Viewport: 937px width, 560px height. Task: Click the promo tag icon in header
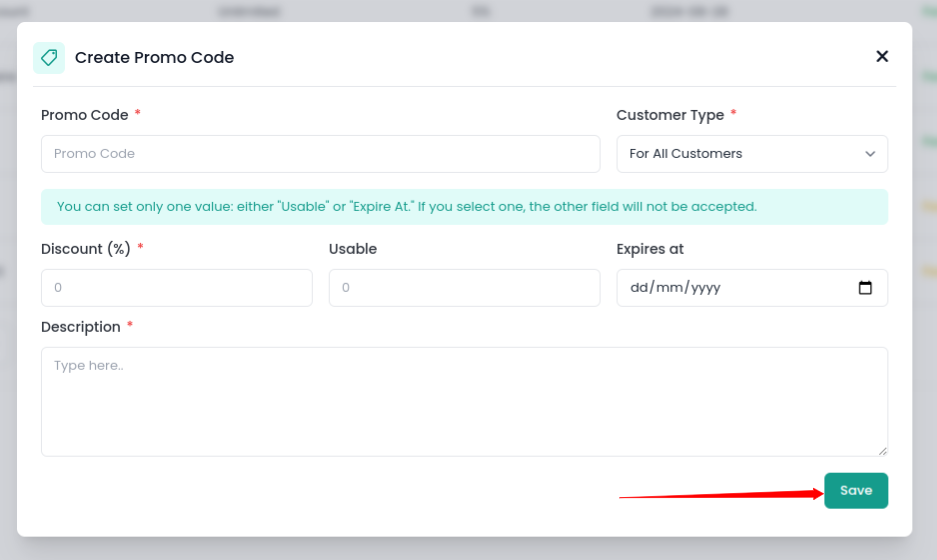click(49, 58)
